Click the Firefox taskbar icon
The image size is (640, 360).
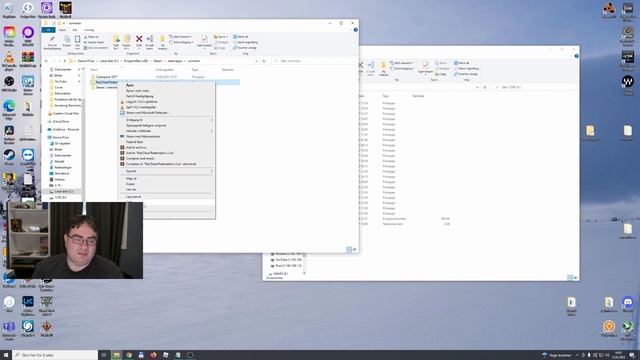(153, 355)
